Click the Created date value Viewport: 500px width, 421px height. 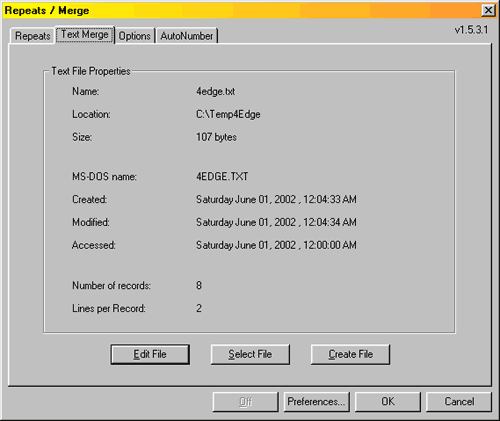click(276, 199)
